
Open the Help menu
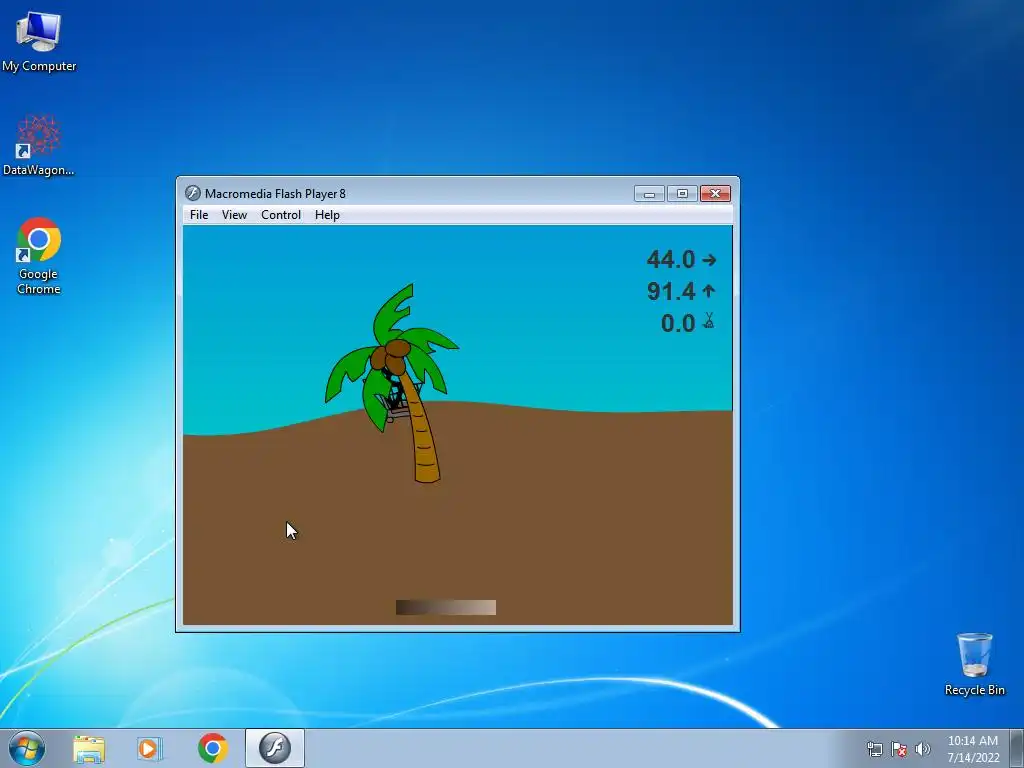(x=327, y=215)
